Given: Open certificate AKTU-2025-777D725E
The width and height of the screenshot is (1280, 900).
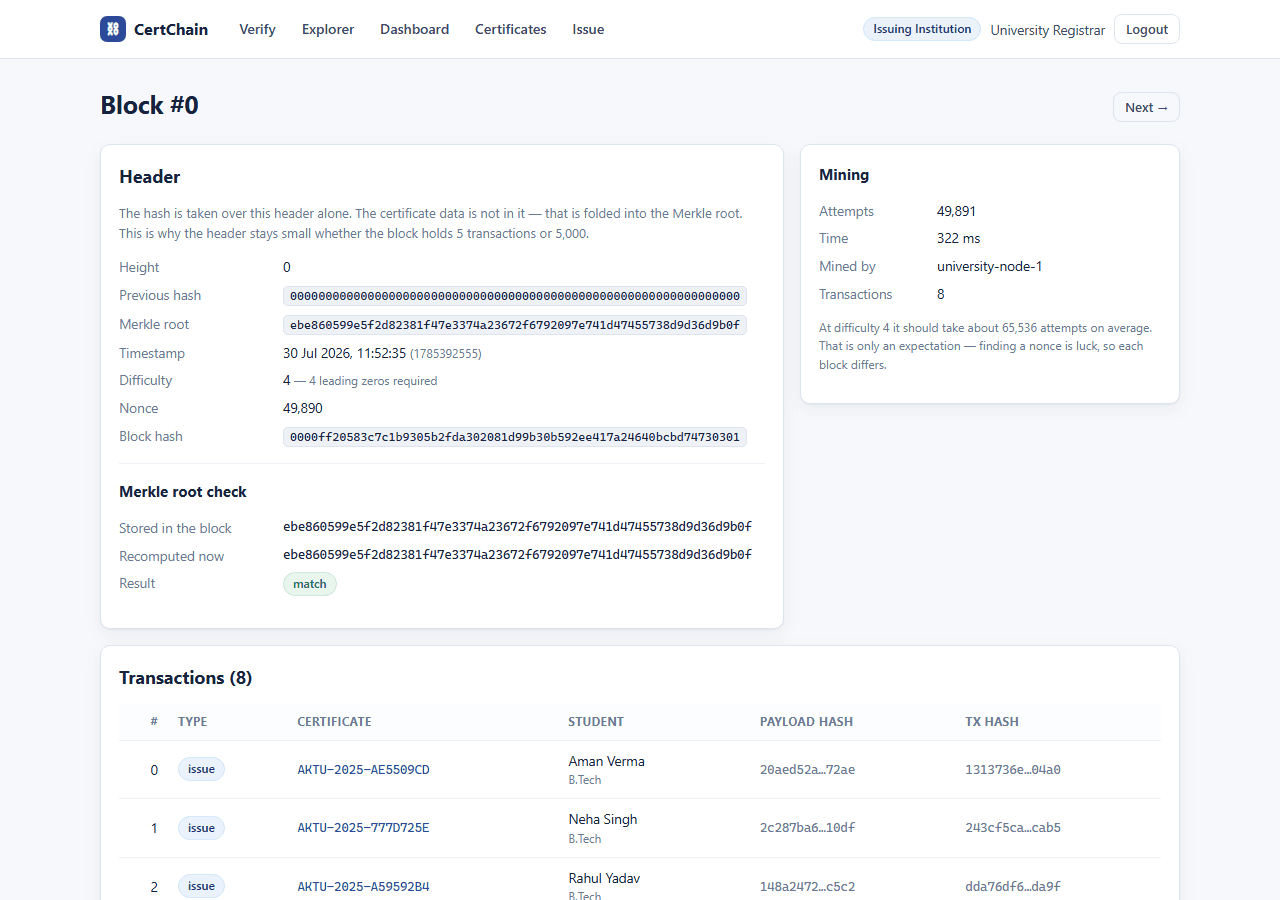Looking at the screenshot, I should coord(363,828).
